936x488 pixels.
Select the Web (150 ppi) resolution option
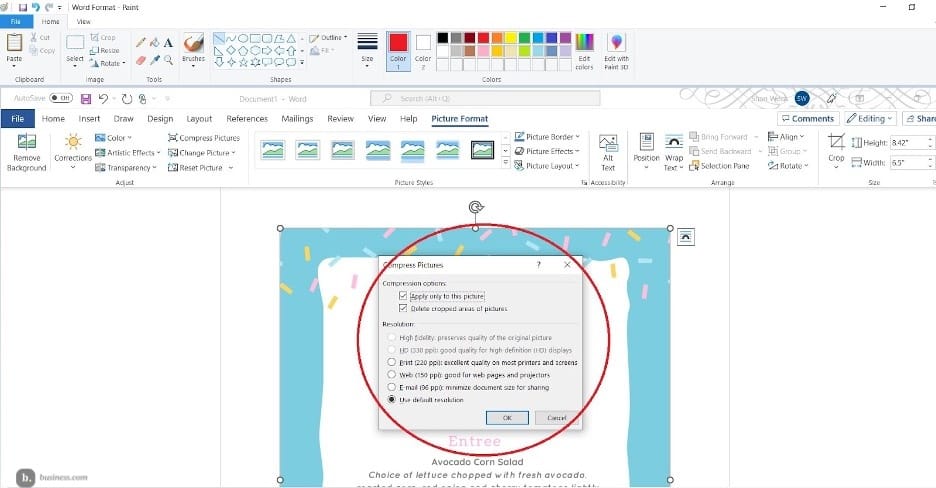click(x=391, y=375)
